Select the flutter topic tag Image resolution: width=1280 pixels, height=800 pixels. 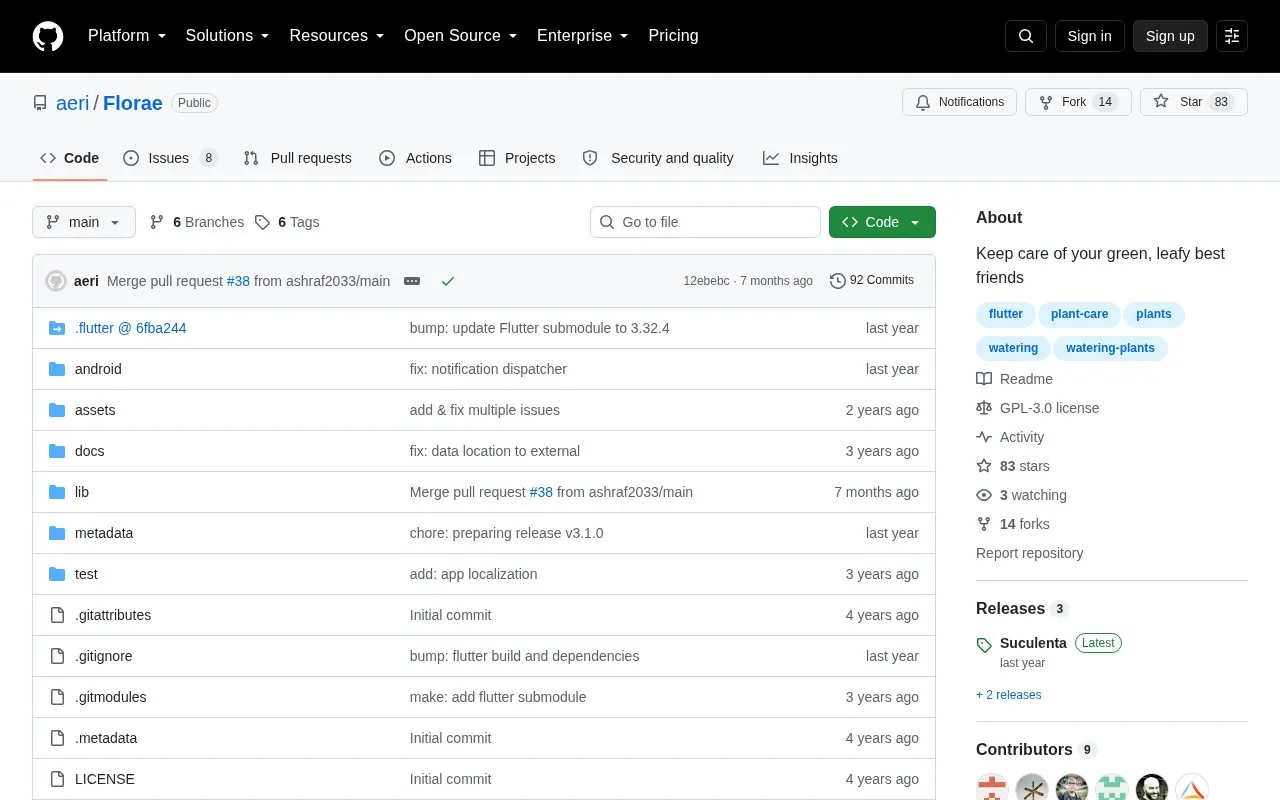1005,314
